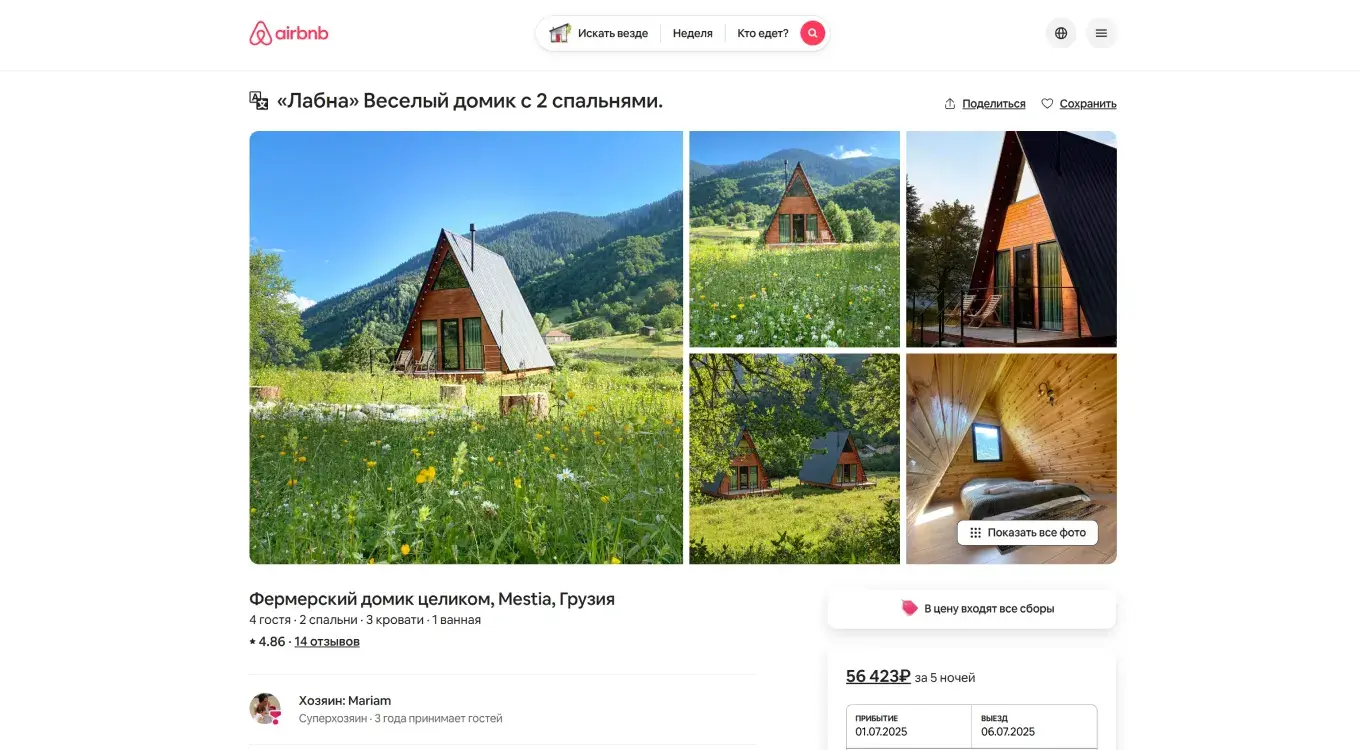Open the Выезд check-out date field
This screenshot has width=1360, height=750.
1034,726
